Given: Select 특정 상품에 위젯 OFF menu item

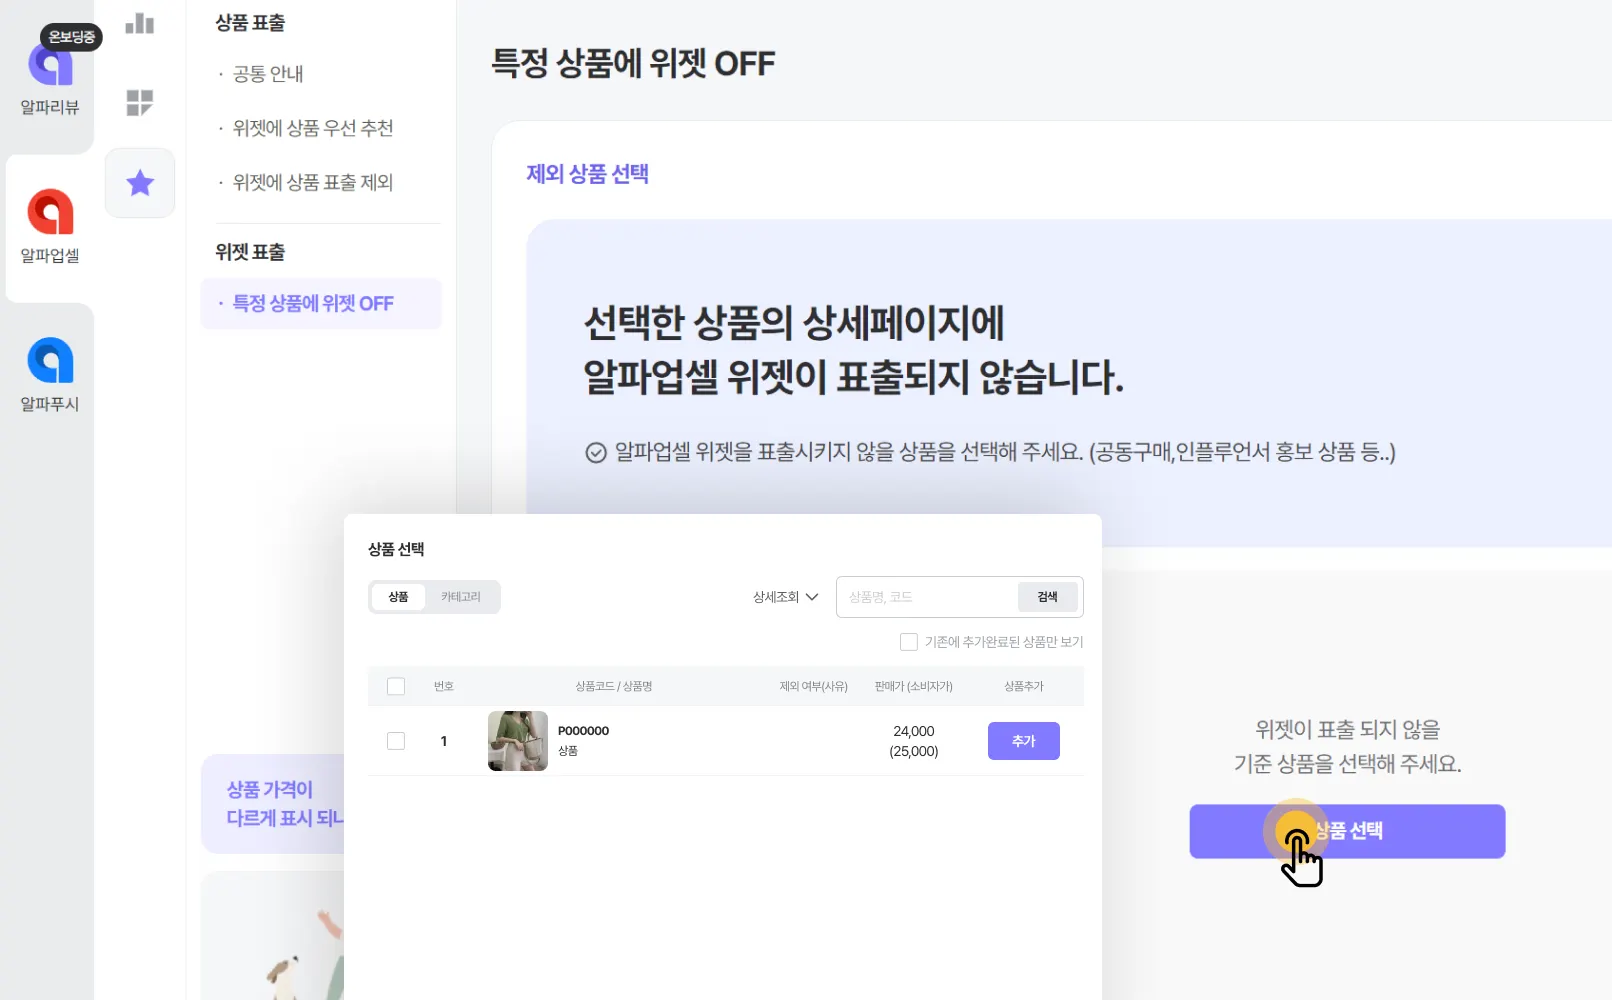Looking at the screenshot, I should tap(321, 303).
